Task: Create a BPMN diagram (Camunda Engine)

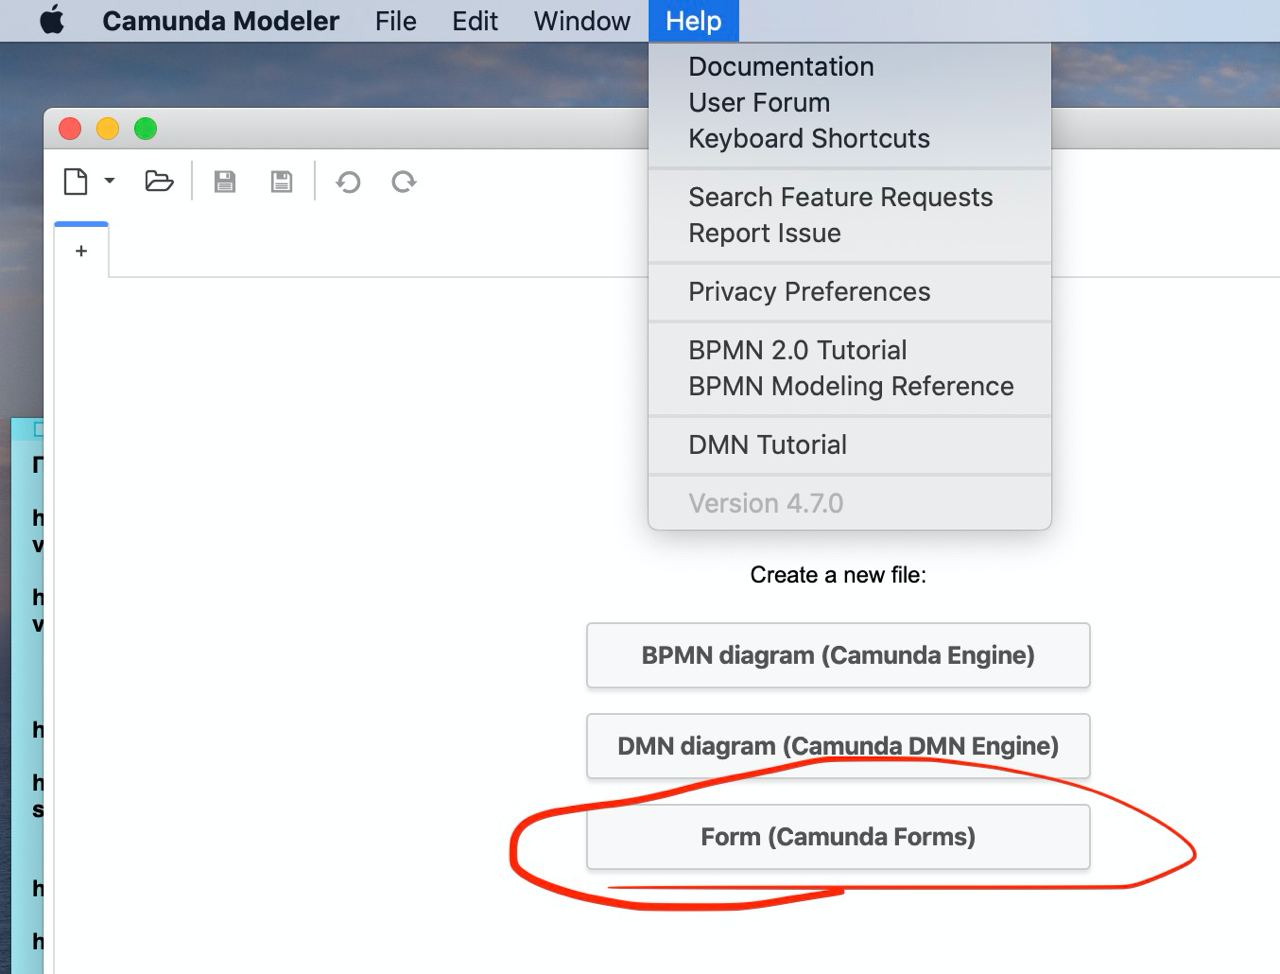Action: [x=838, y=655]
